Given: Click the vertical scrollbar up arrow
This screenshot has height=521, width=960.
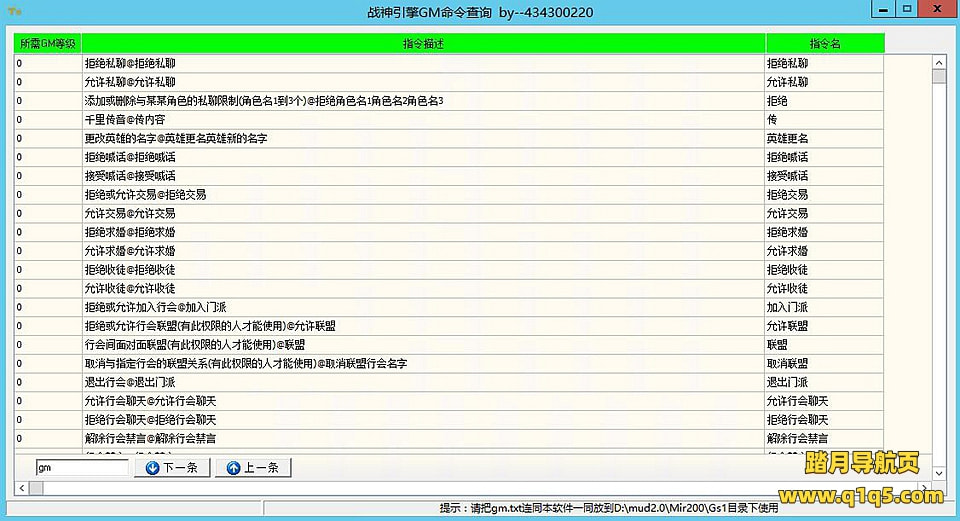Looking at the screenshot, I should 939,61.
